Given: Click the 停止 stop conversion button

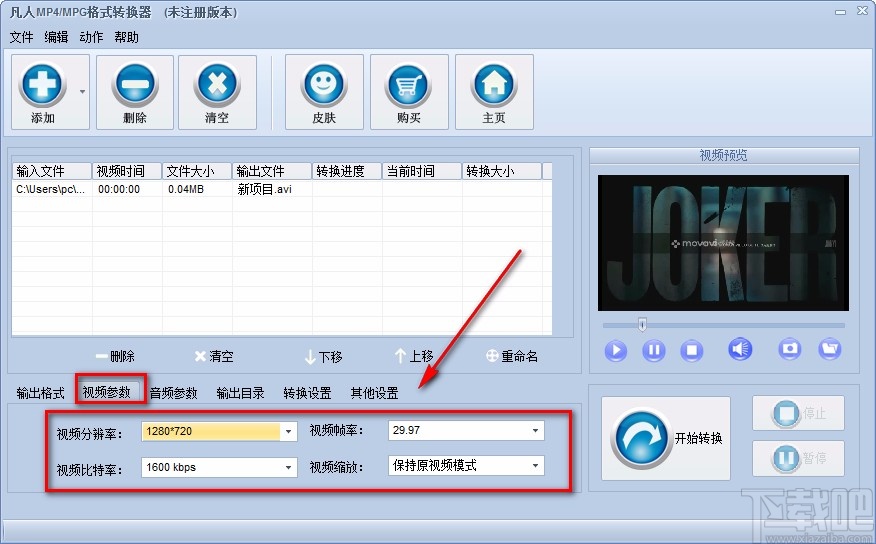Looking at the screenshot, I should pos(798,413).
